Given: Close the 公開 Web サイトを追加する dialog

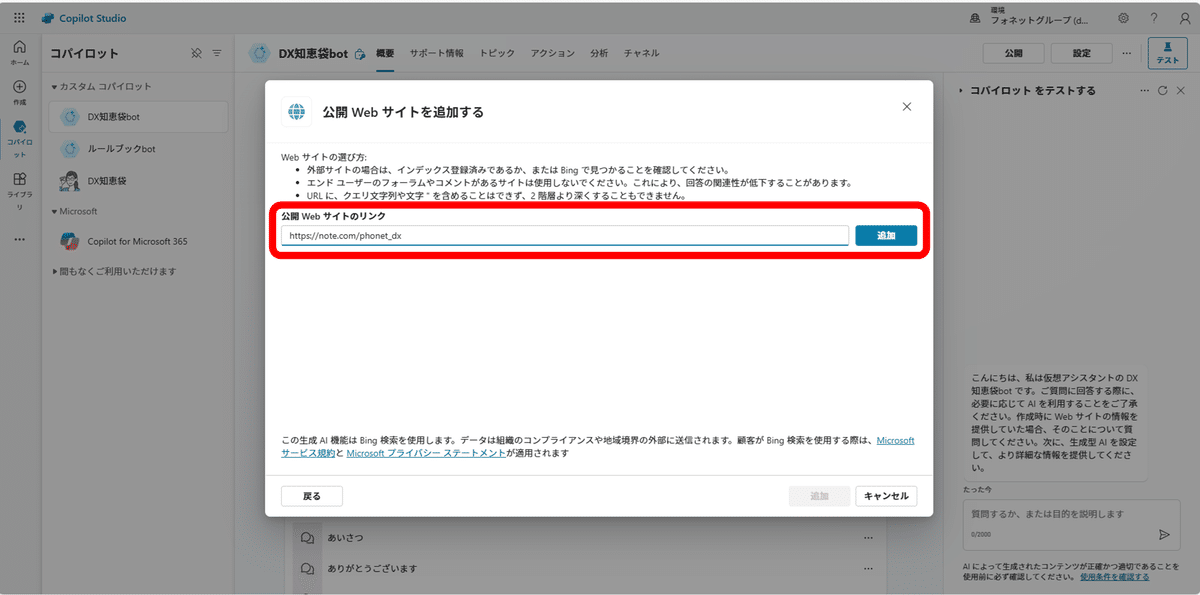Looking at the screenshot, I should (x=907, y=107).
